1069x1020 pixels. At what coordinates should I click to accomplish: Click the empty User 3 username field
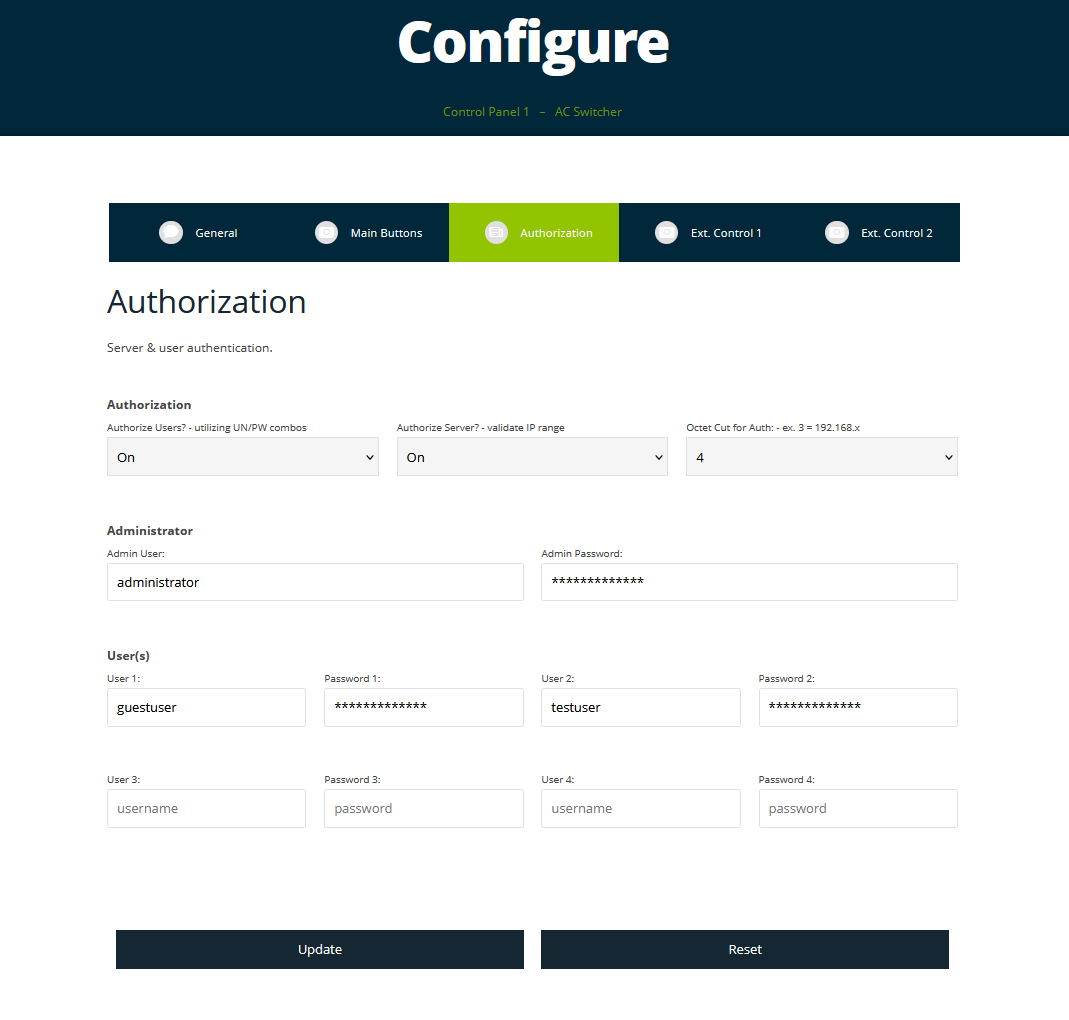(x=206, y=808)
